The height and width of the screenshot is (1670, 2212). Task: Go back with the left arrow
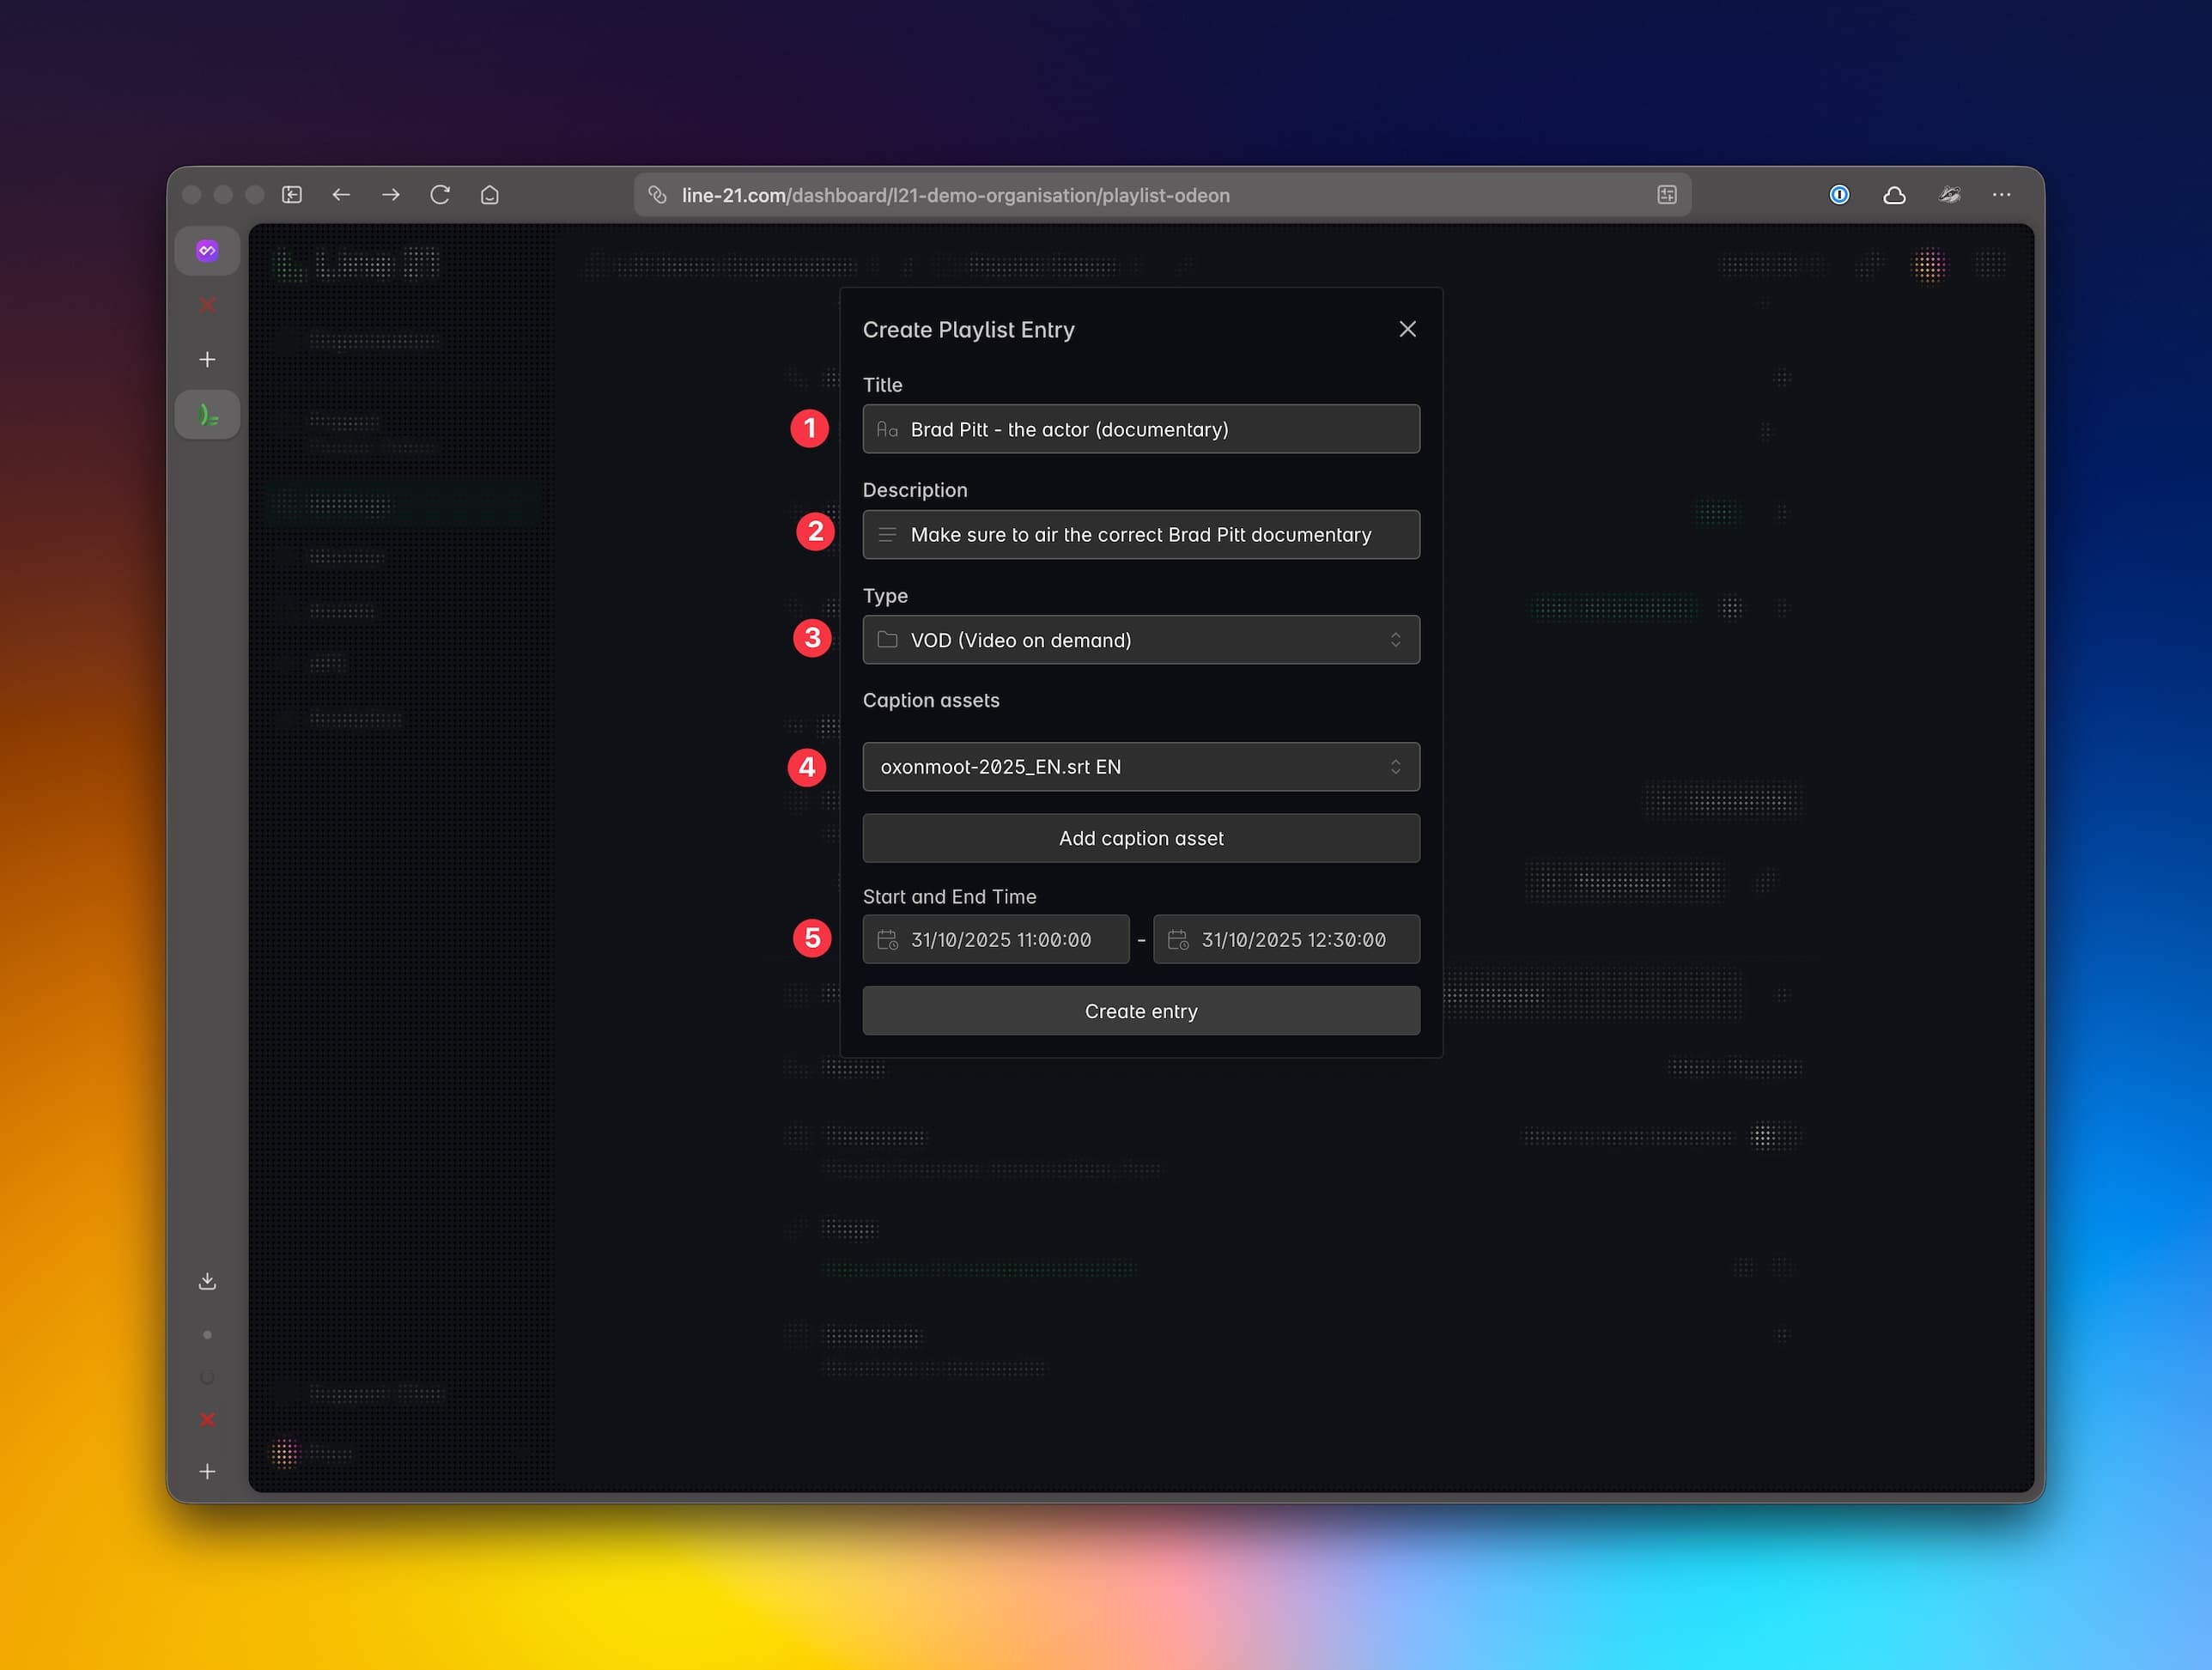pyautogui.click(x=341, y=195)
